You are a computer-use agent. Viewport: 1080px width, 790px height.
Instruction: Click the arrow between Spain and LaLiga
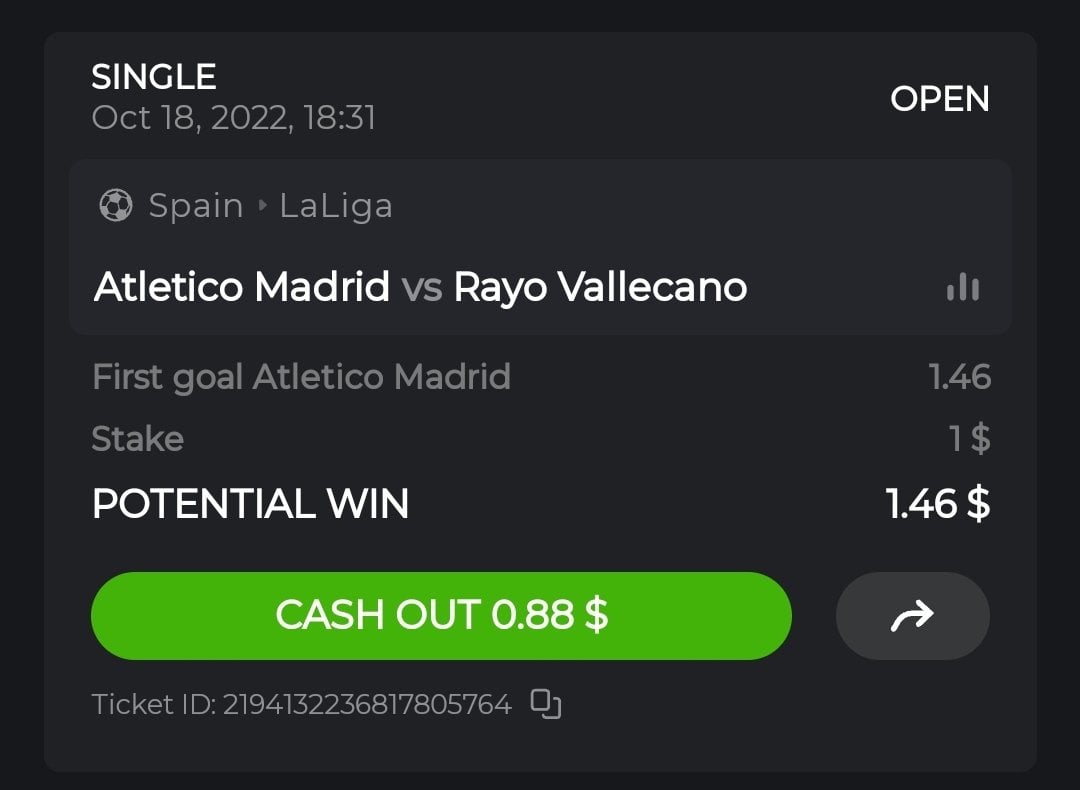[x=262, y=206]
